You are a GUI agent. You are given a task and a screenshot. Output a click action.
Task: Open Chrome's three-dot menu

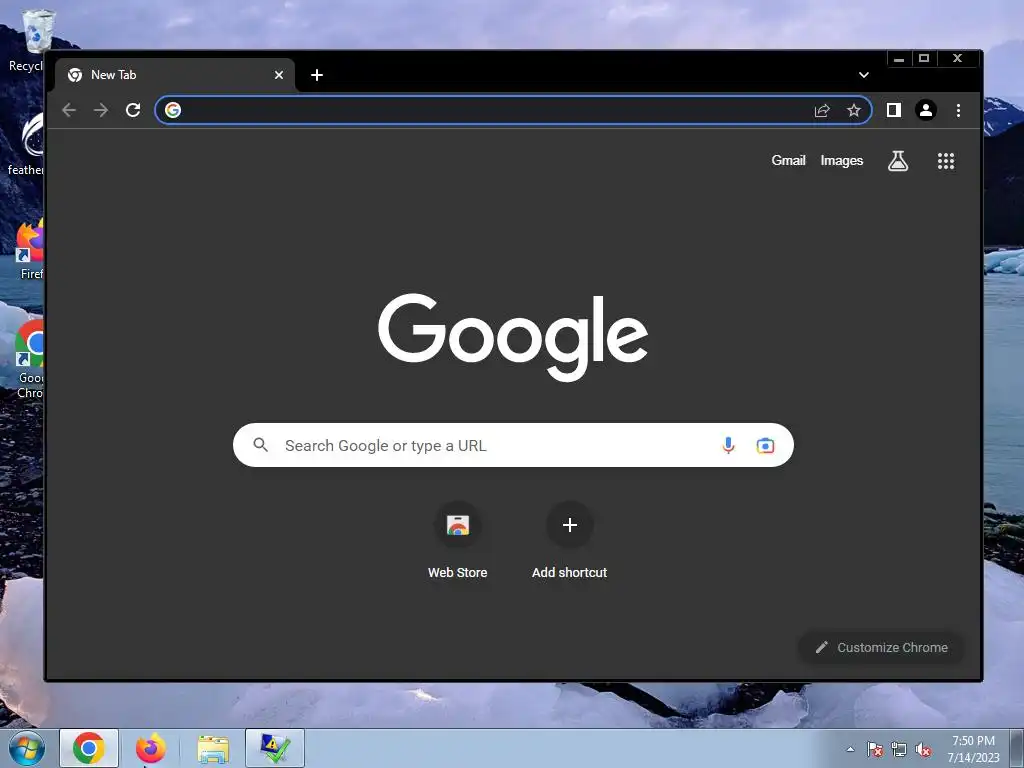(x=958, y=110)
